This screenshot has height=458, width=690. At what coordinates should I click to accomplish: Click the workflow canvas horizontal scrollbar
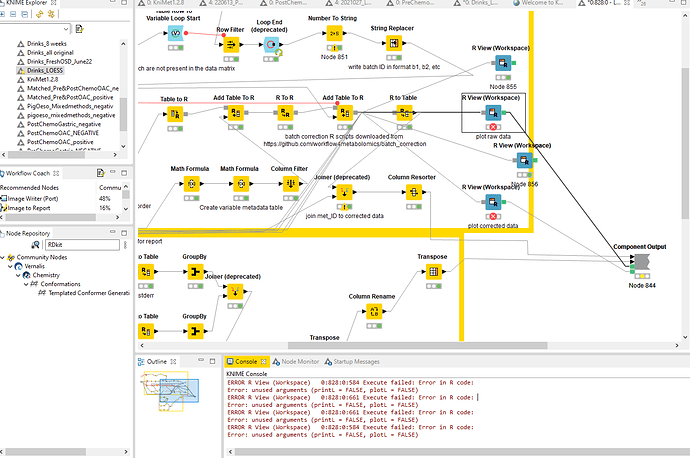click(417, 346)
